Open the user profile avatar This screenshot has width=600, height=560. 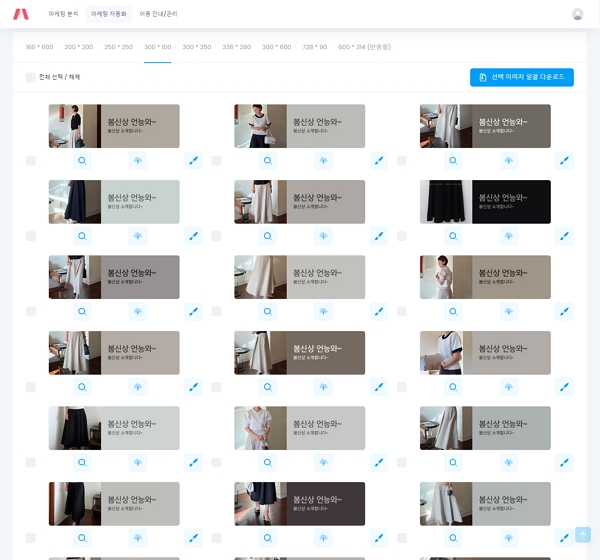click(577, 14)
